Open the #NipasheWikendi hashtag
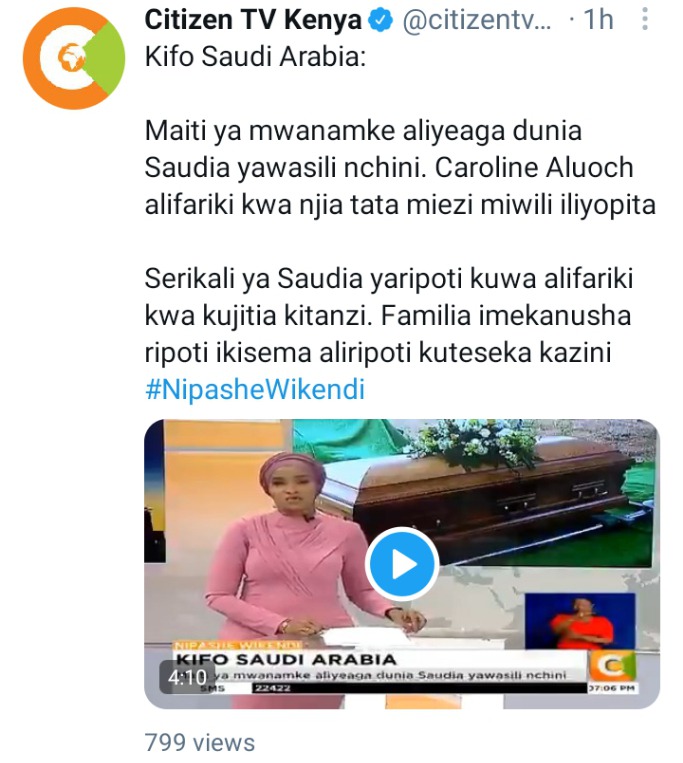This screenshot has width=683, height=763. (x=255, y=389)
